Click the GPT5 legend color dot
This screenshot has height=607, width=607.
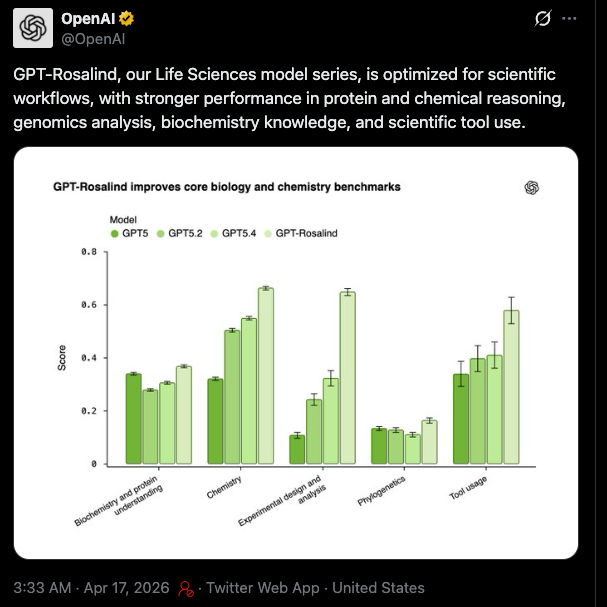pos(114,233)
